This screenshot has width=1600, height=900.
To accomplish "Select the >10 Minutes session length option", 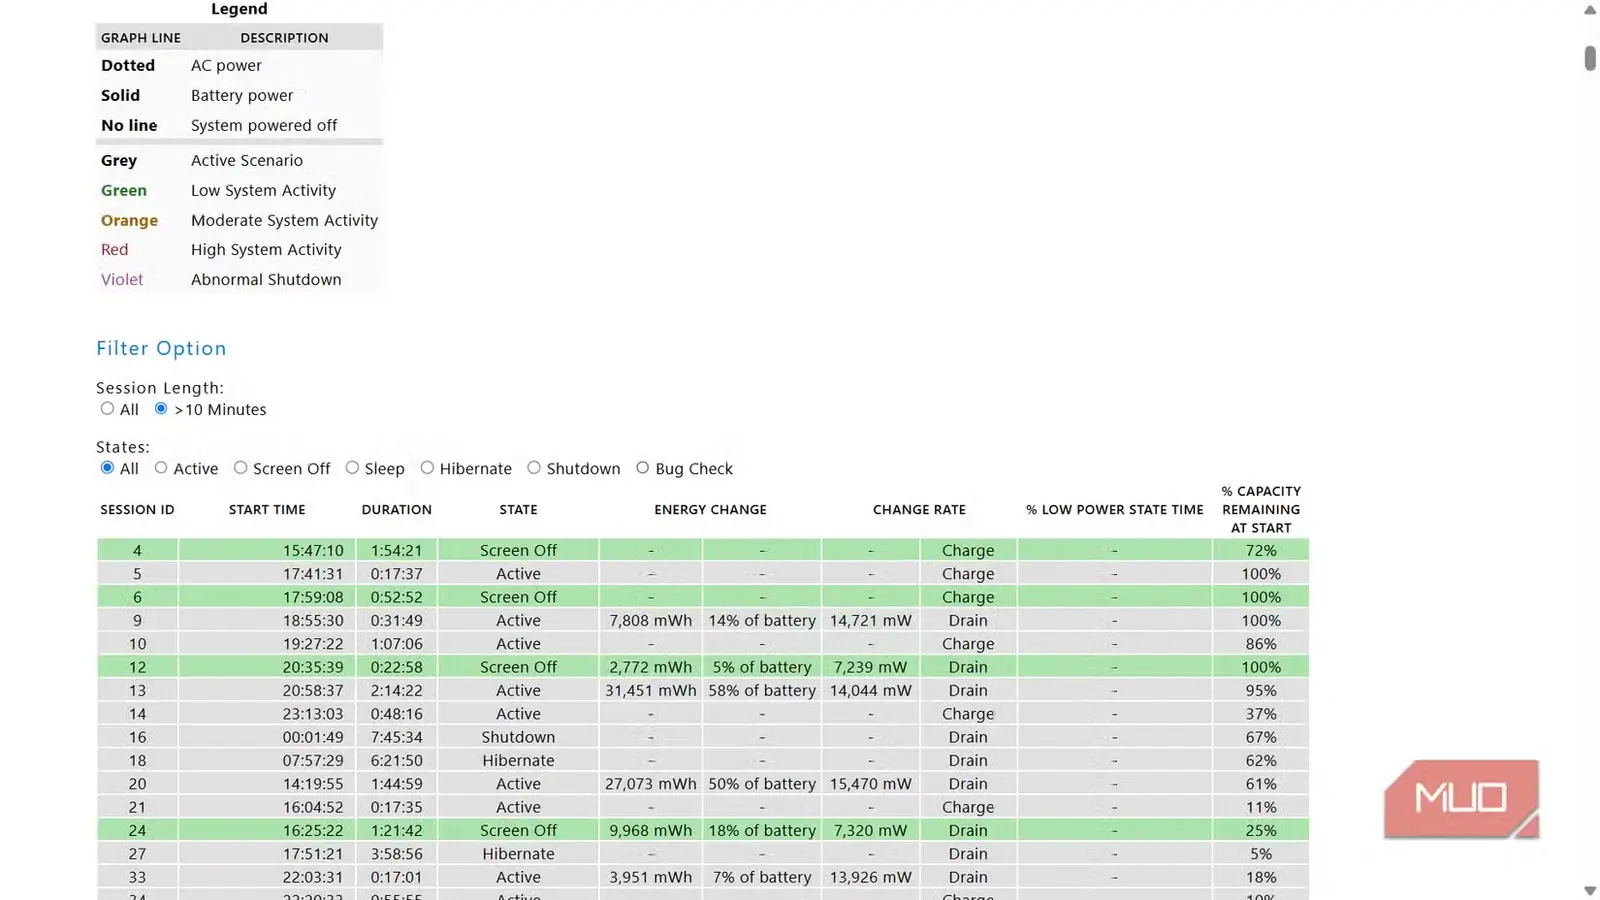I will (x=161, y=409).
